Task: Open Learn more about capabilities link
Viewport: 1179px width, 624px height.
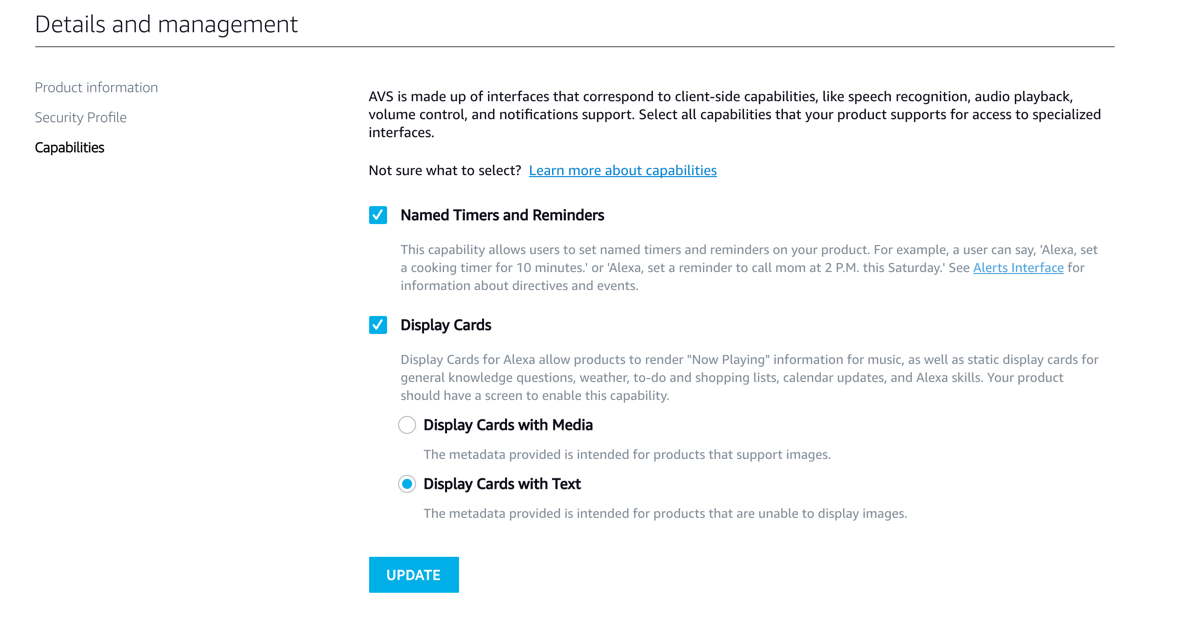Action: pos(622,170)
